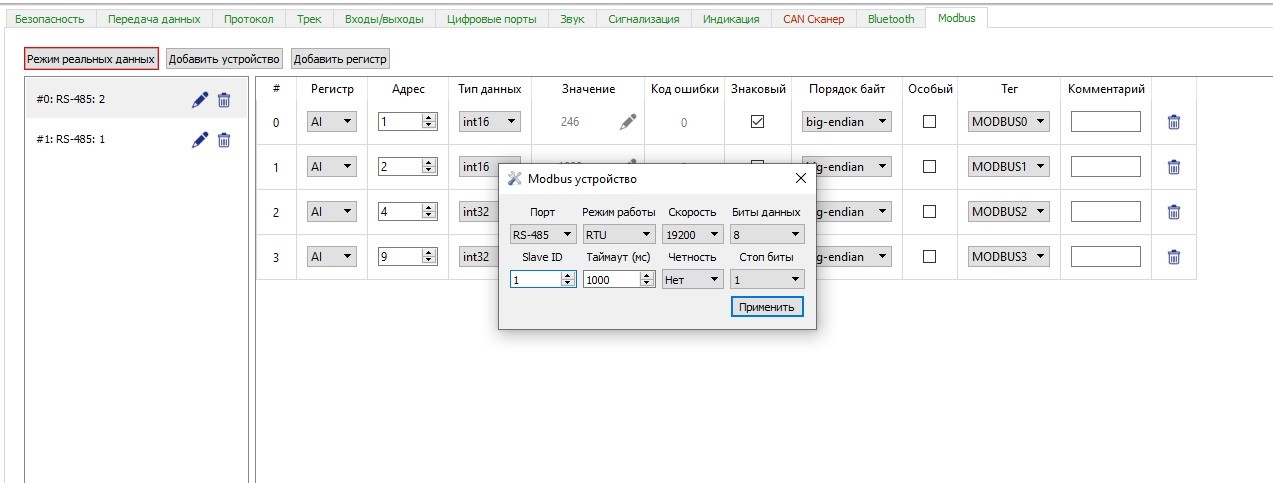This screenshot has height=483, width=1273.
Task: Delete device #1 RS-485: 1 using trash icon
Action: pos(224,140)
